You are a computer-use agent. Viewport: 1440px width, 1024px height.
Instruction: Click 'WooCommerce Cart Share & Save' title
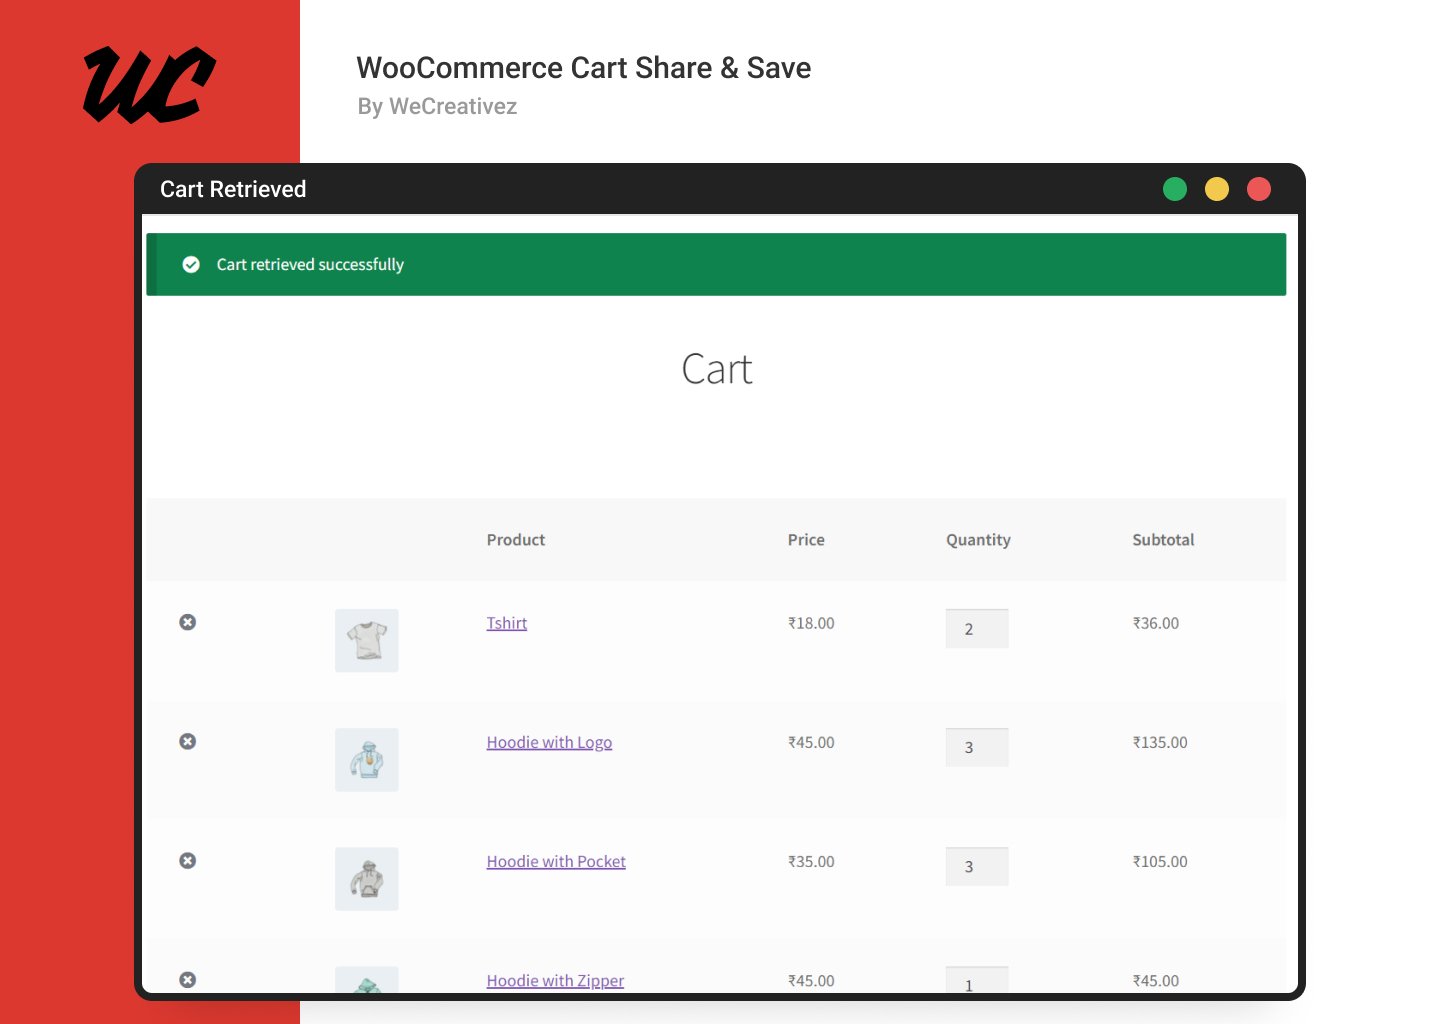point(584,68)
